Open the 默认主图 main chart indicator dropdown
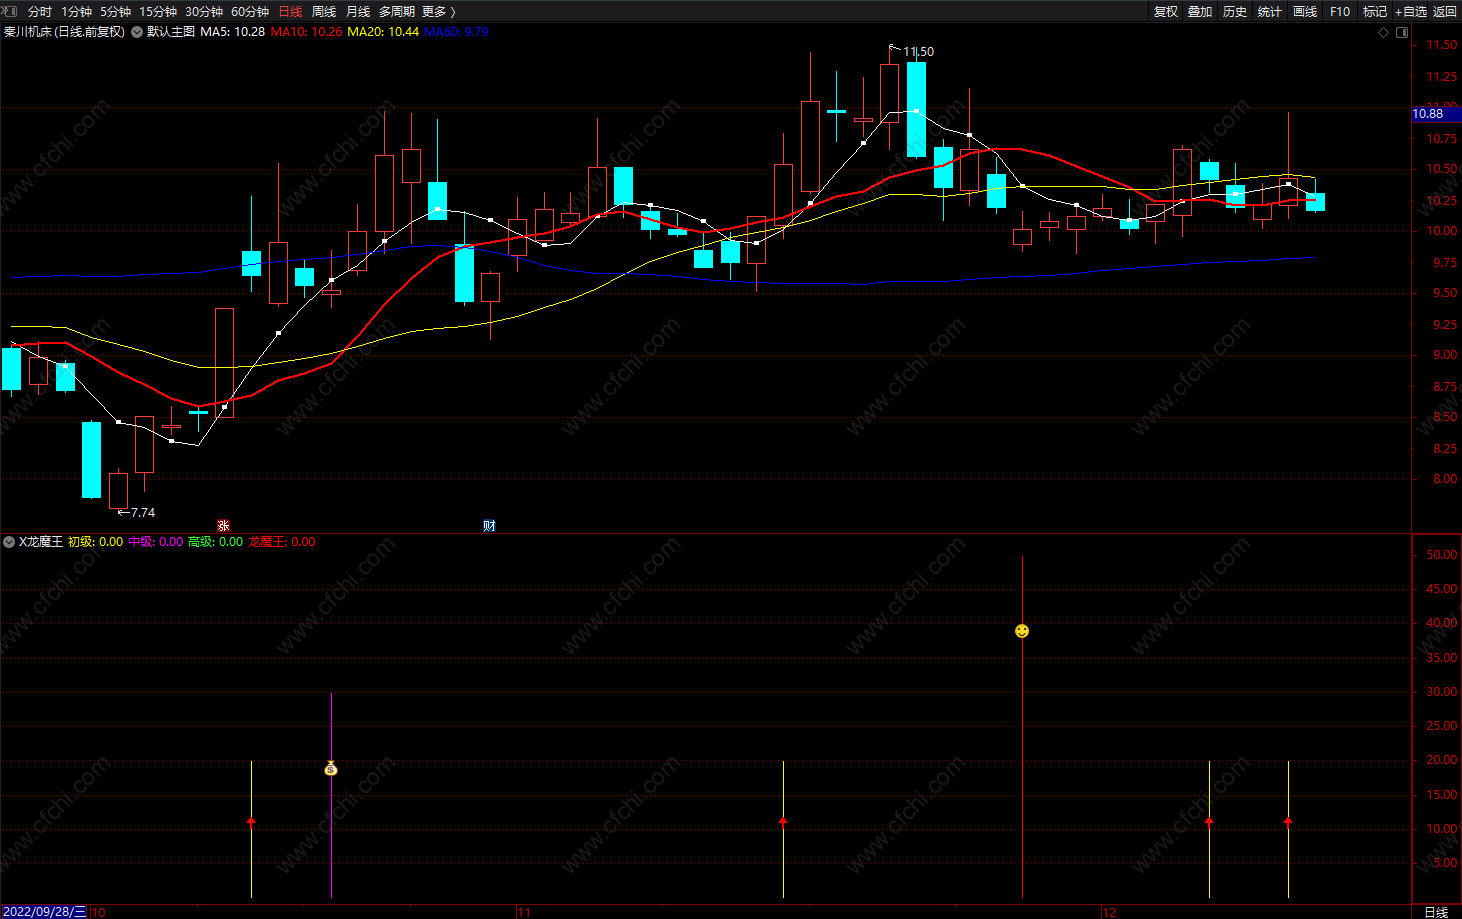Viewport: 1462px width, 919px height. [x=137, y=32]
